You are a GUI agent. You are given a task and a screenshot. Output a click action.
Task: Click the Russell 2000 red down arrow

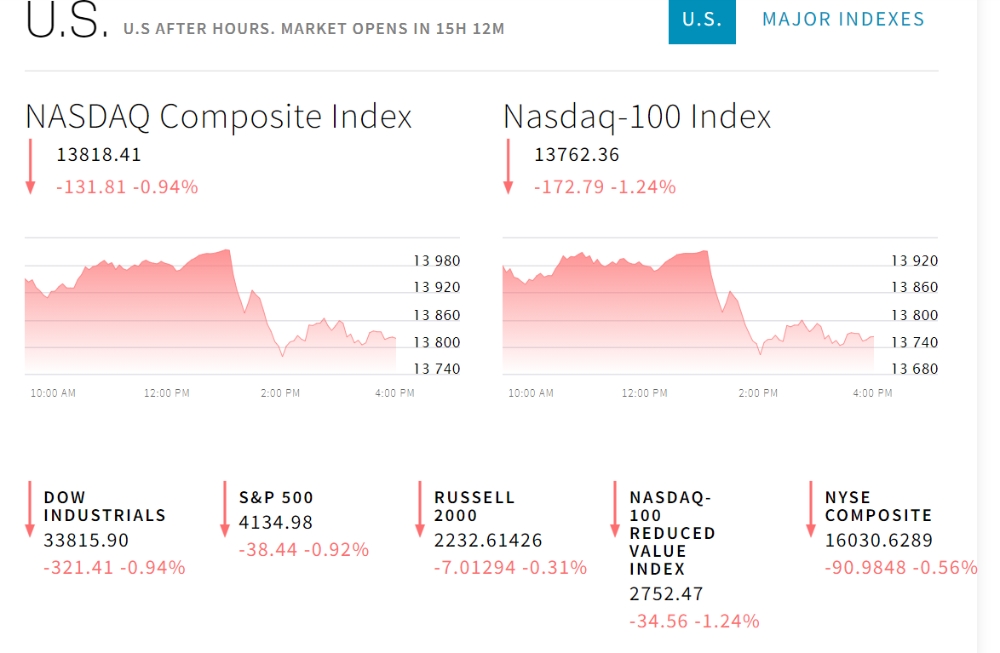tap(420, 509)
